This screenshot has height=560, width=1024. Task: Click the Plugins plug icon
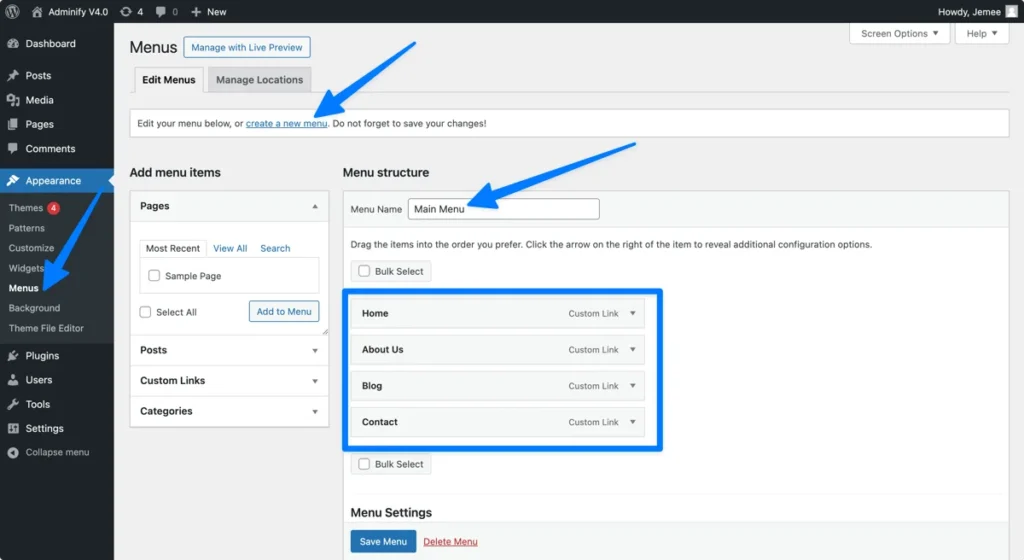click(13, 356)
